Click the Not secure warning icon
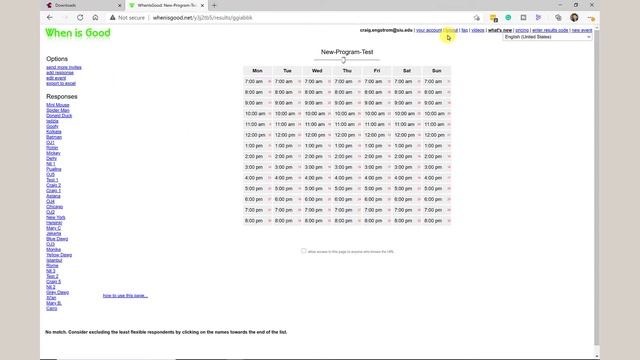This screenshot has height=360, width=640. (x=113, y=18)
